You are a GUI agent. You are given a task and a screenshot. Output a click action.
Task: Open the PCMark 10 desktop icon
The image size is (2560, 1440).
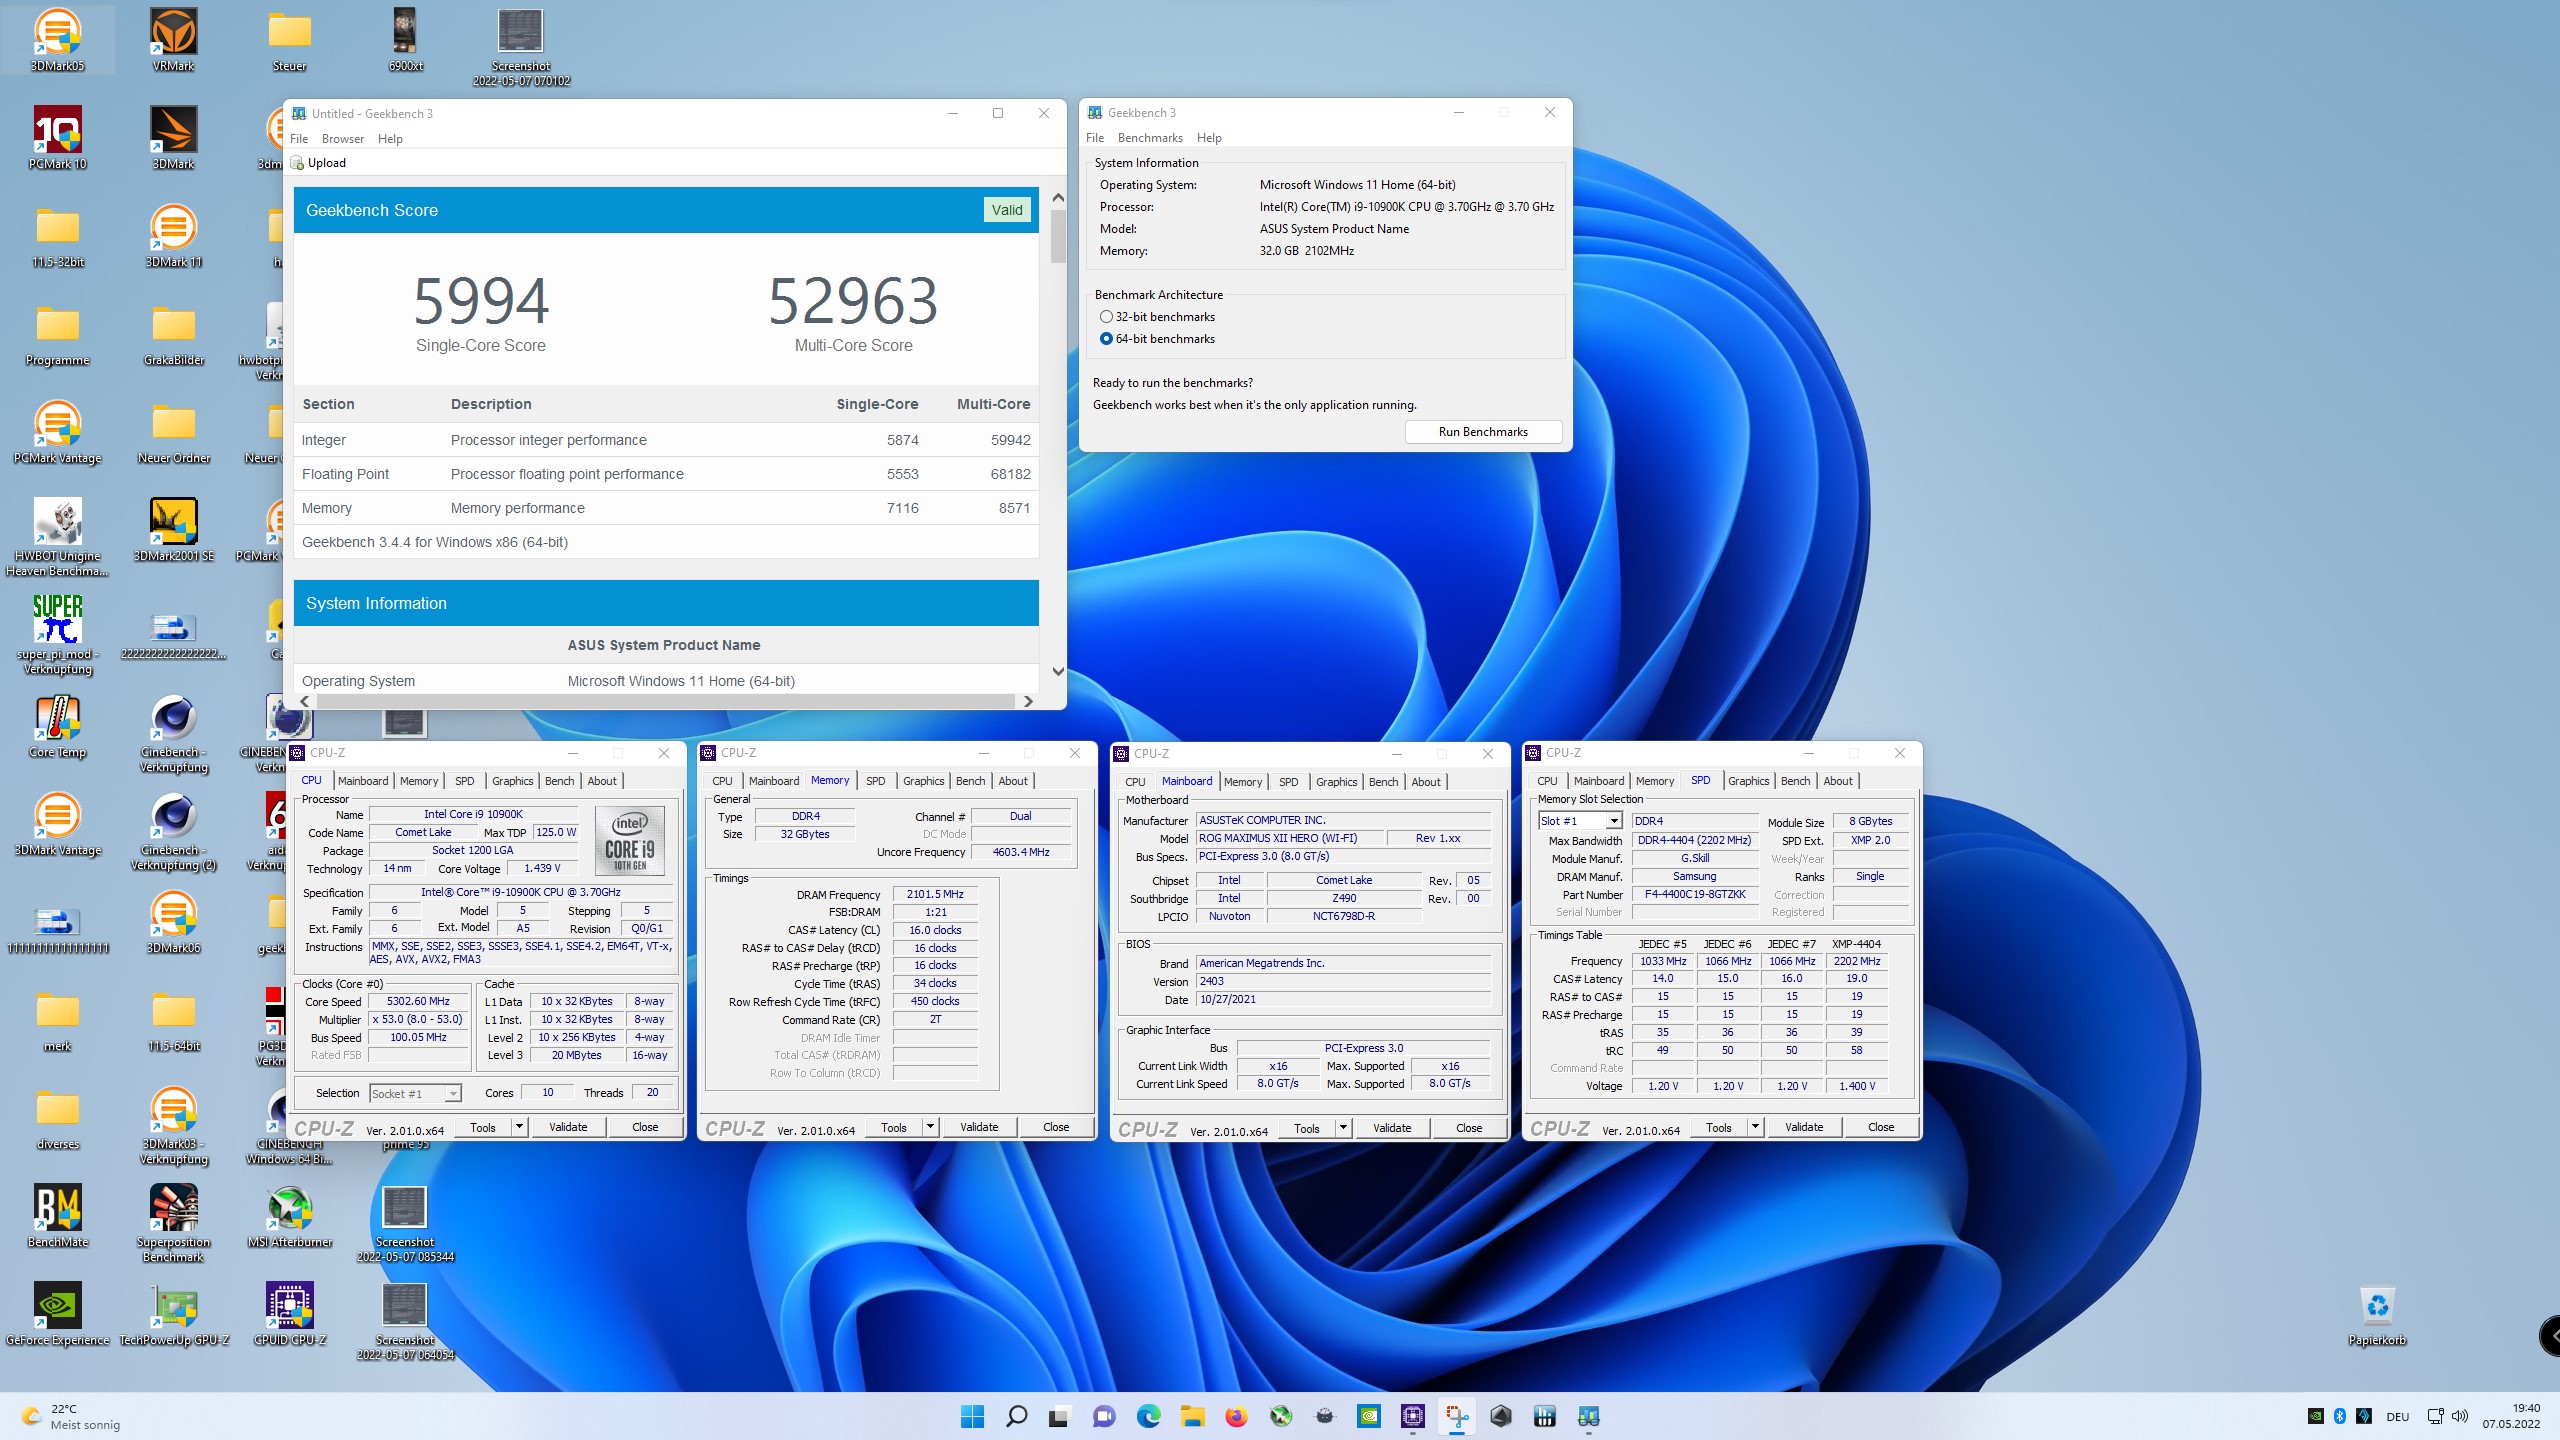(58, 138)
